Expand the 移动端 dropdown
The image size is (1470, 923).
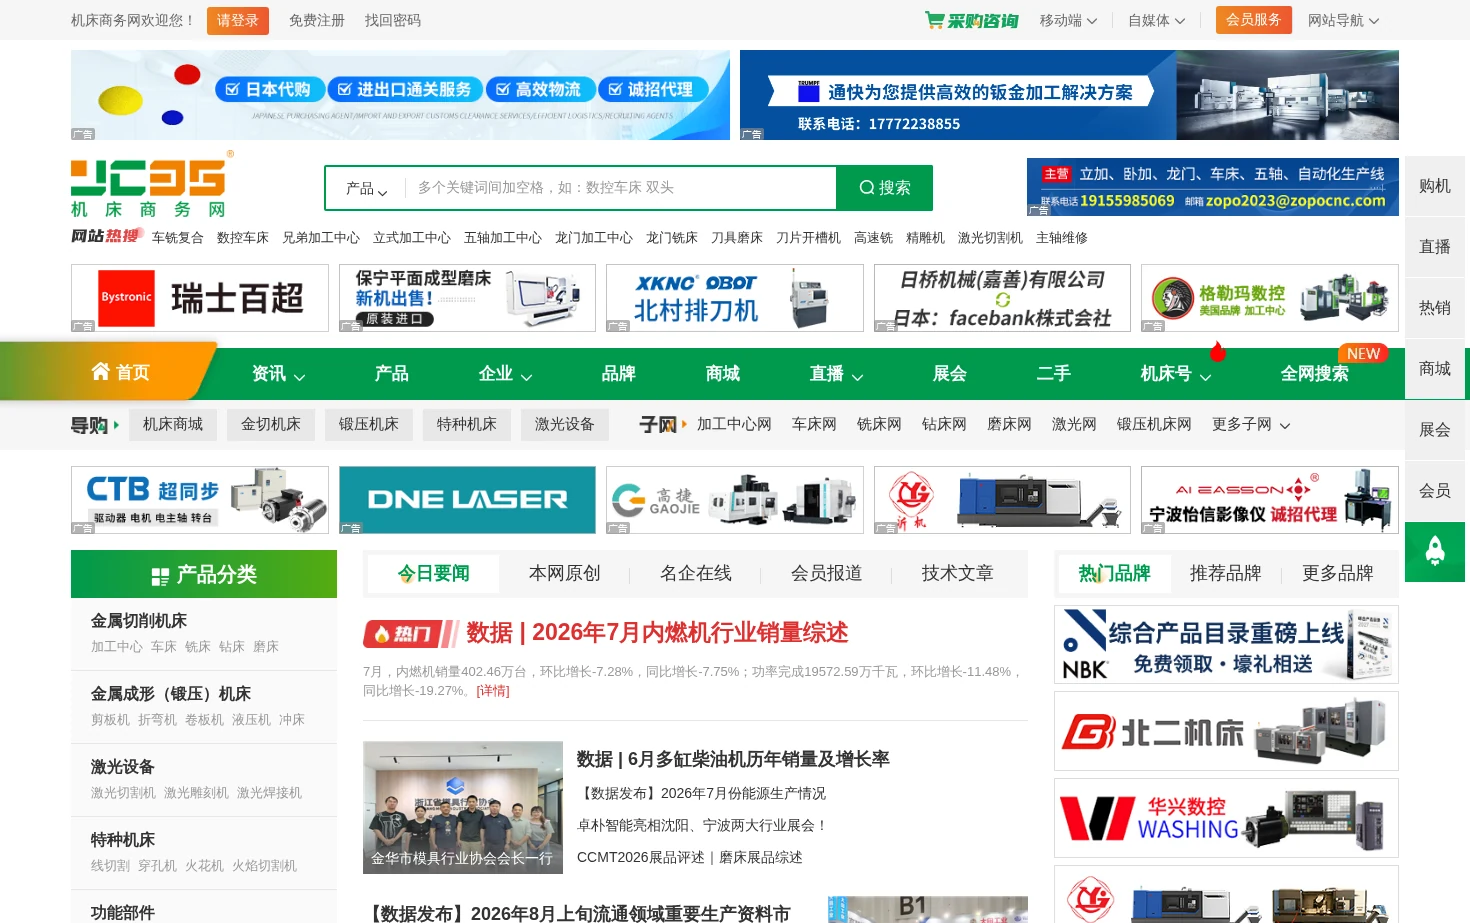point(1068,20)
